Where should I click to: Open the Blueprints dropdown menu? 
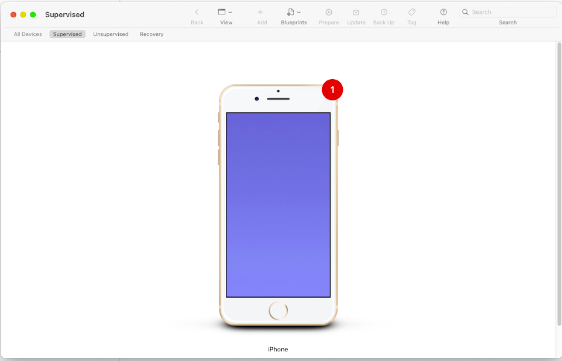pos(294,12)
